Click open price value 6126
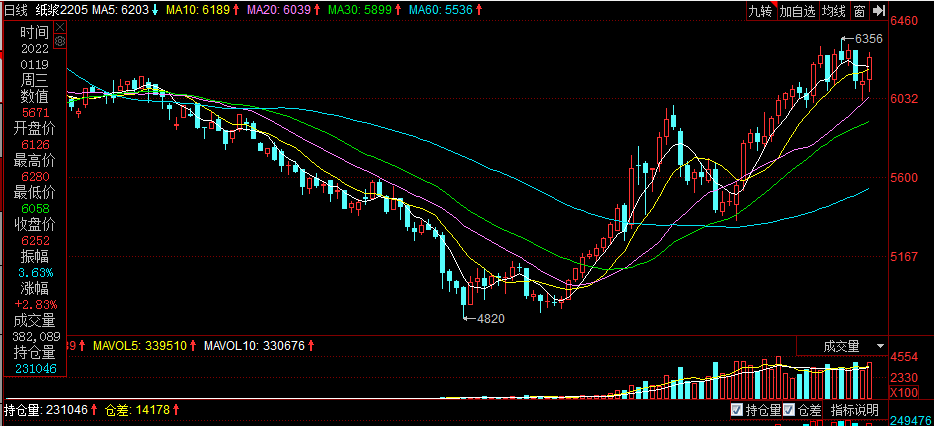This screenshot has width=934, height=426. [x=35, y=145]
